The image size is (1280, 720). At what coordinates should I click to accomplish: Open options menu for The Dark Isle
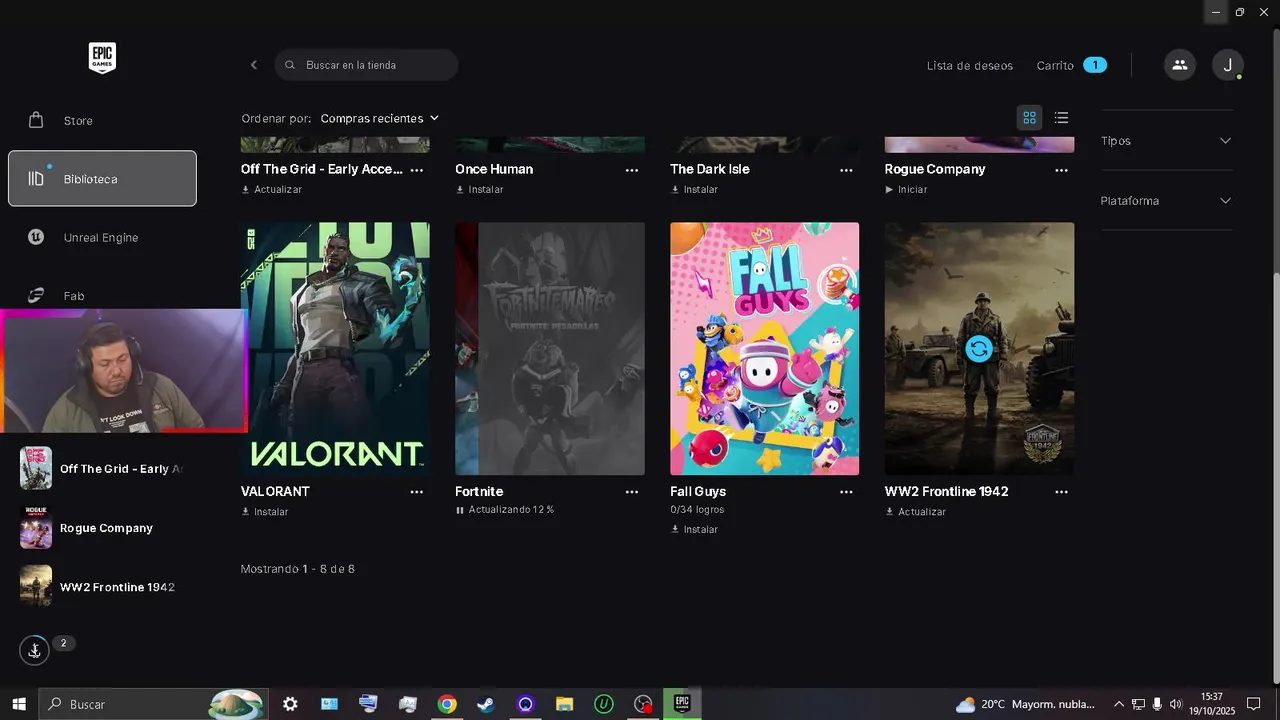coord(847,170)
